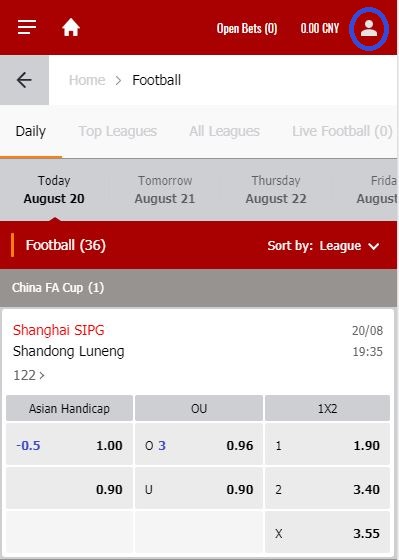This screenshot has width=399, height=560.
Task: Open the user account profile icon
Action: pos(369,28)
